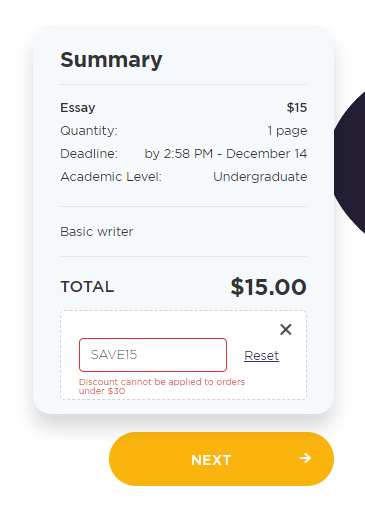This screenshot has height=528, width=365.
Task: Click the SAVE15 promo code field
Action: 153,355
